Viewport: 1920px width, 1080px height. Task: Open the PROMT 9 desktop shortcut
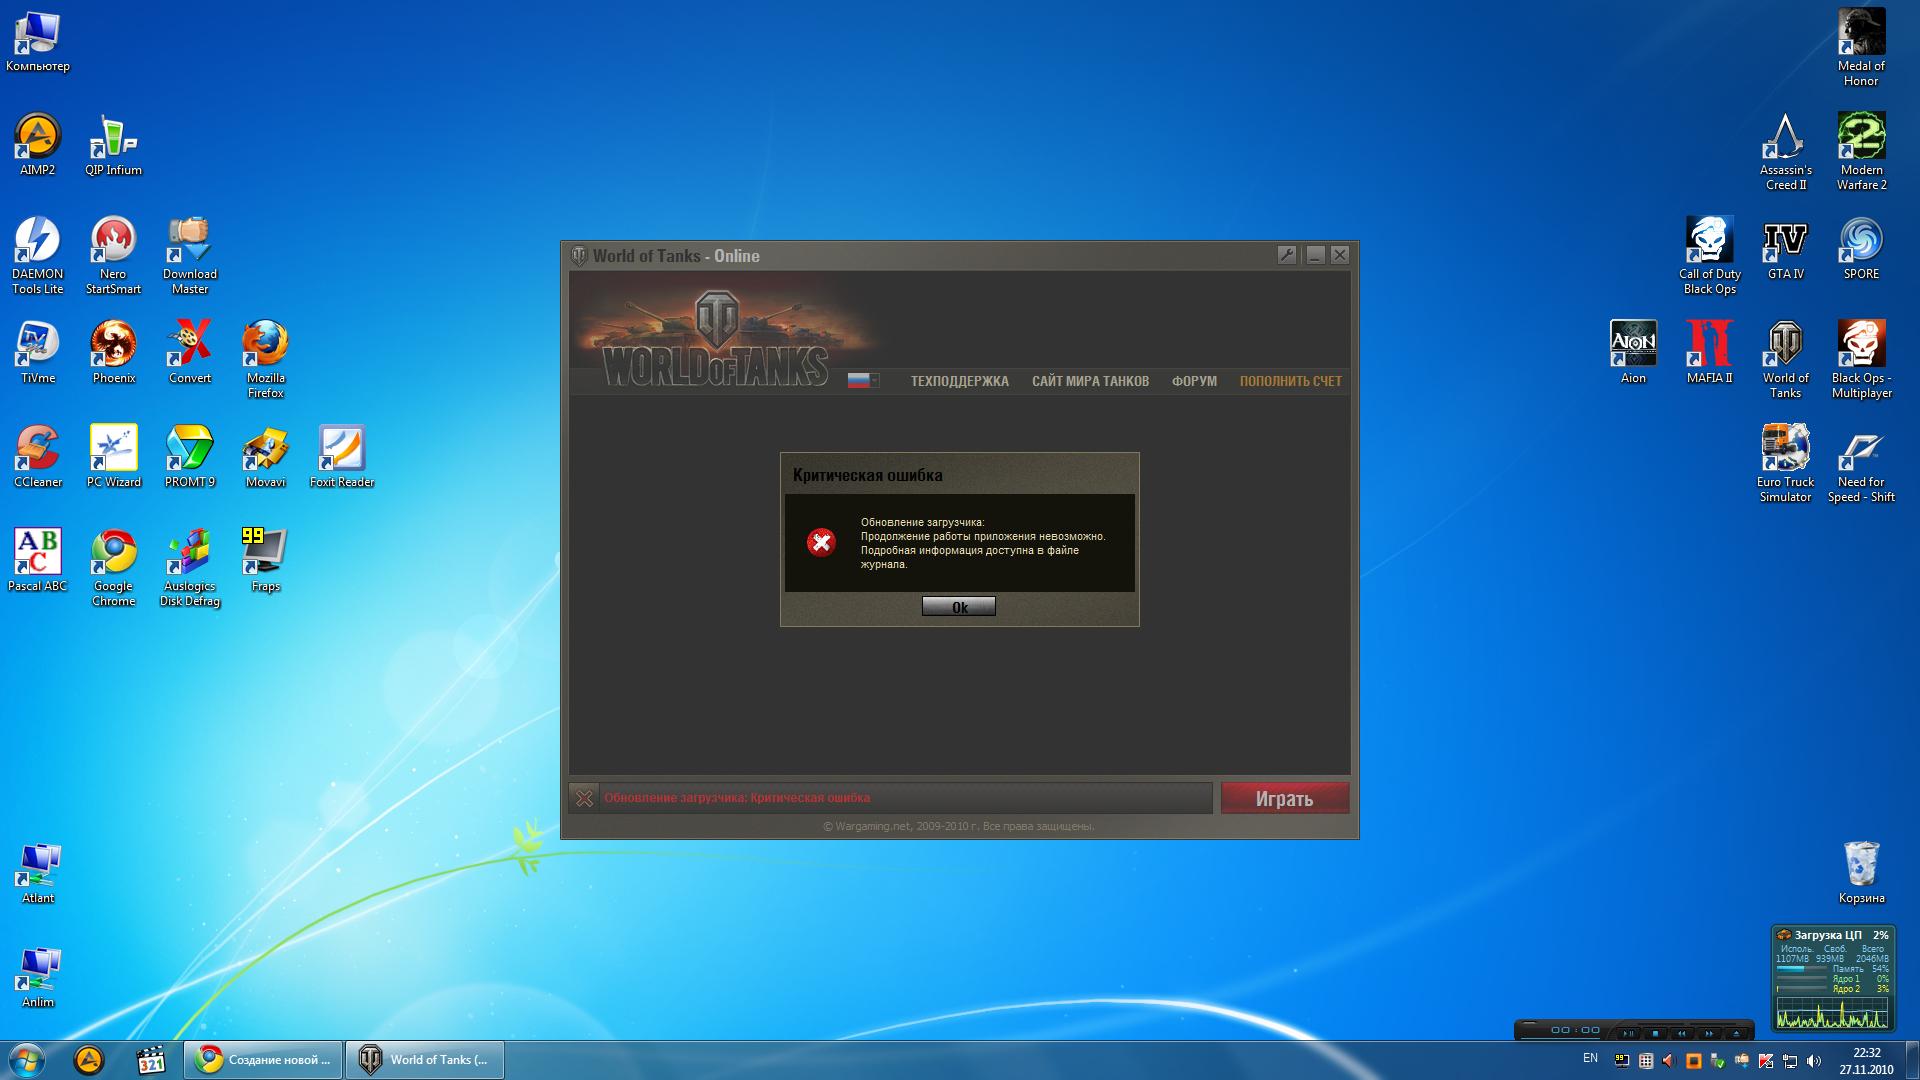click(190, 457)
